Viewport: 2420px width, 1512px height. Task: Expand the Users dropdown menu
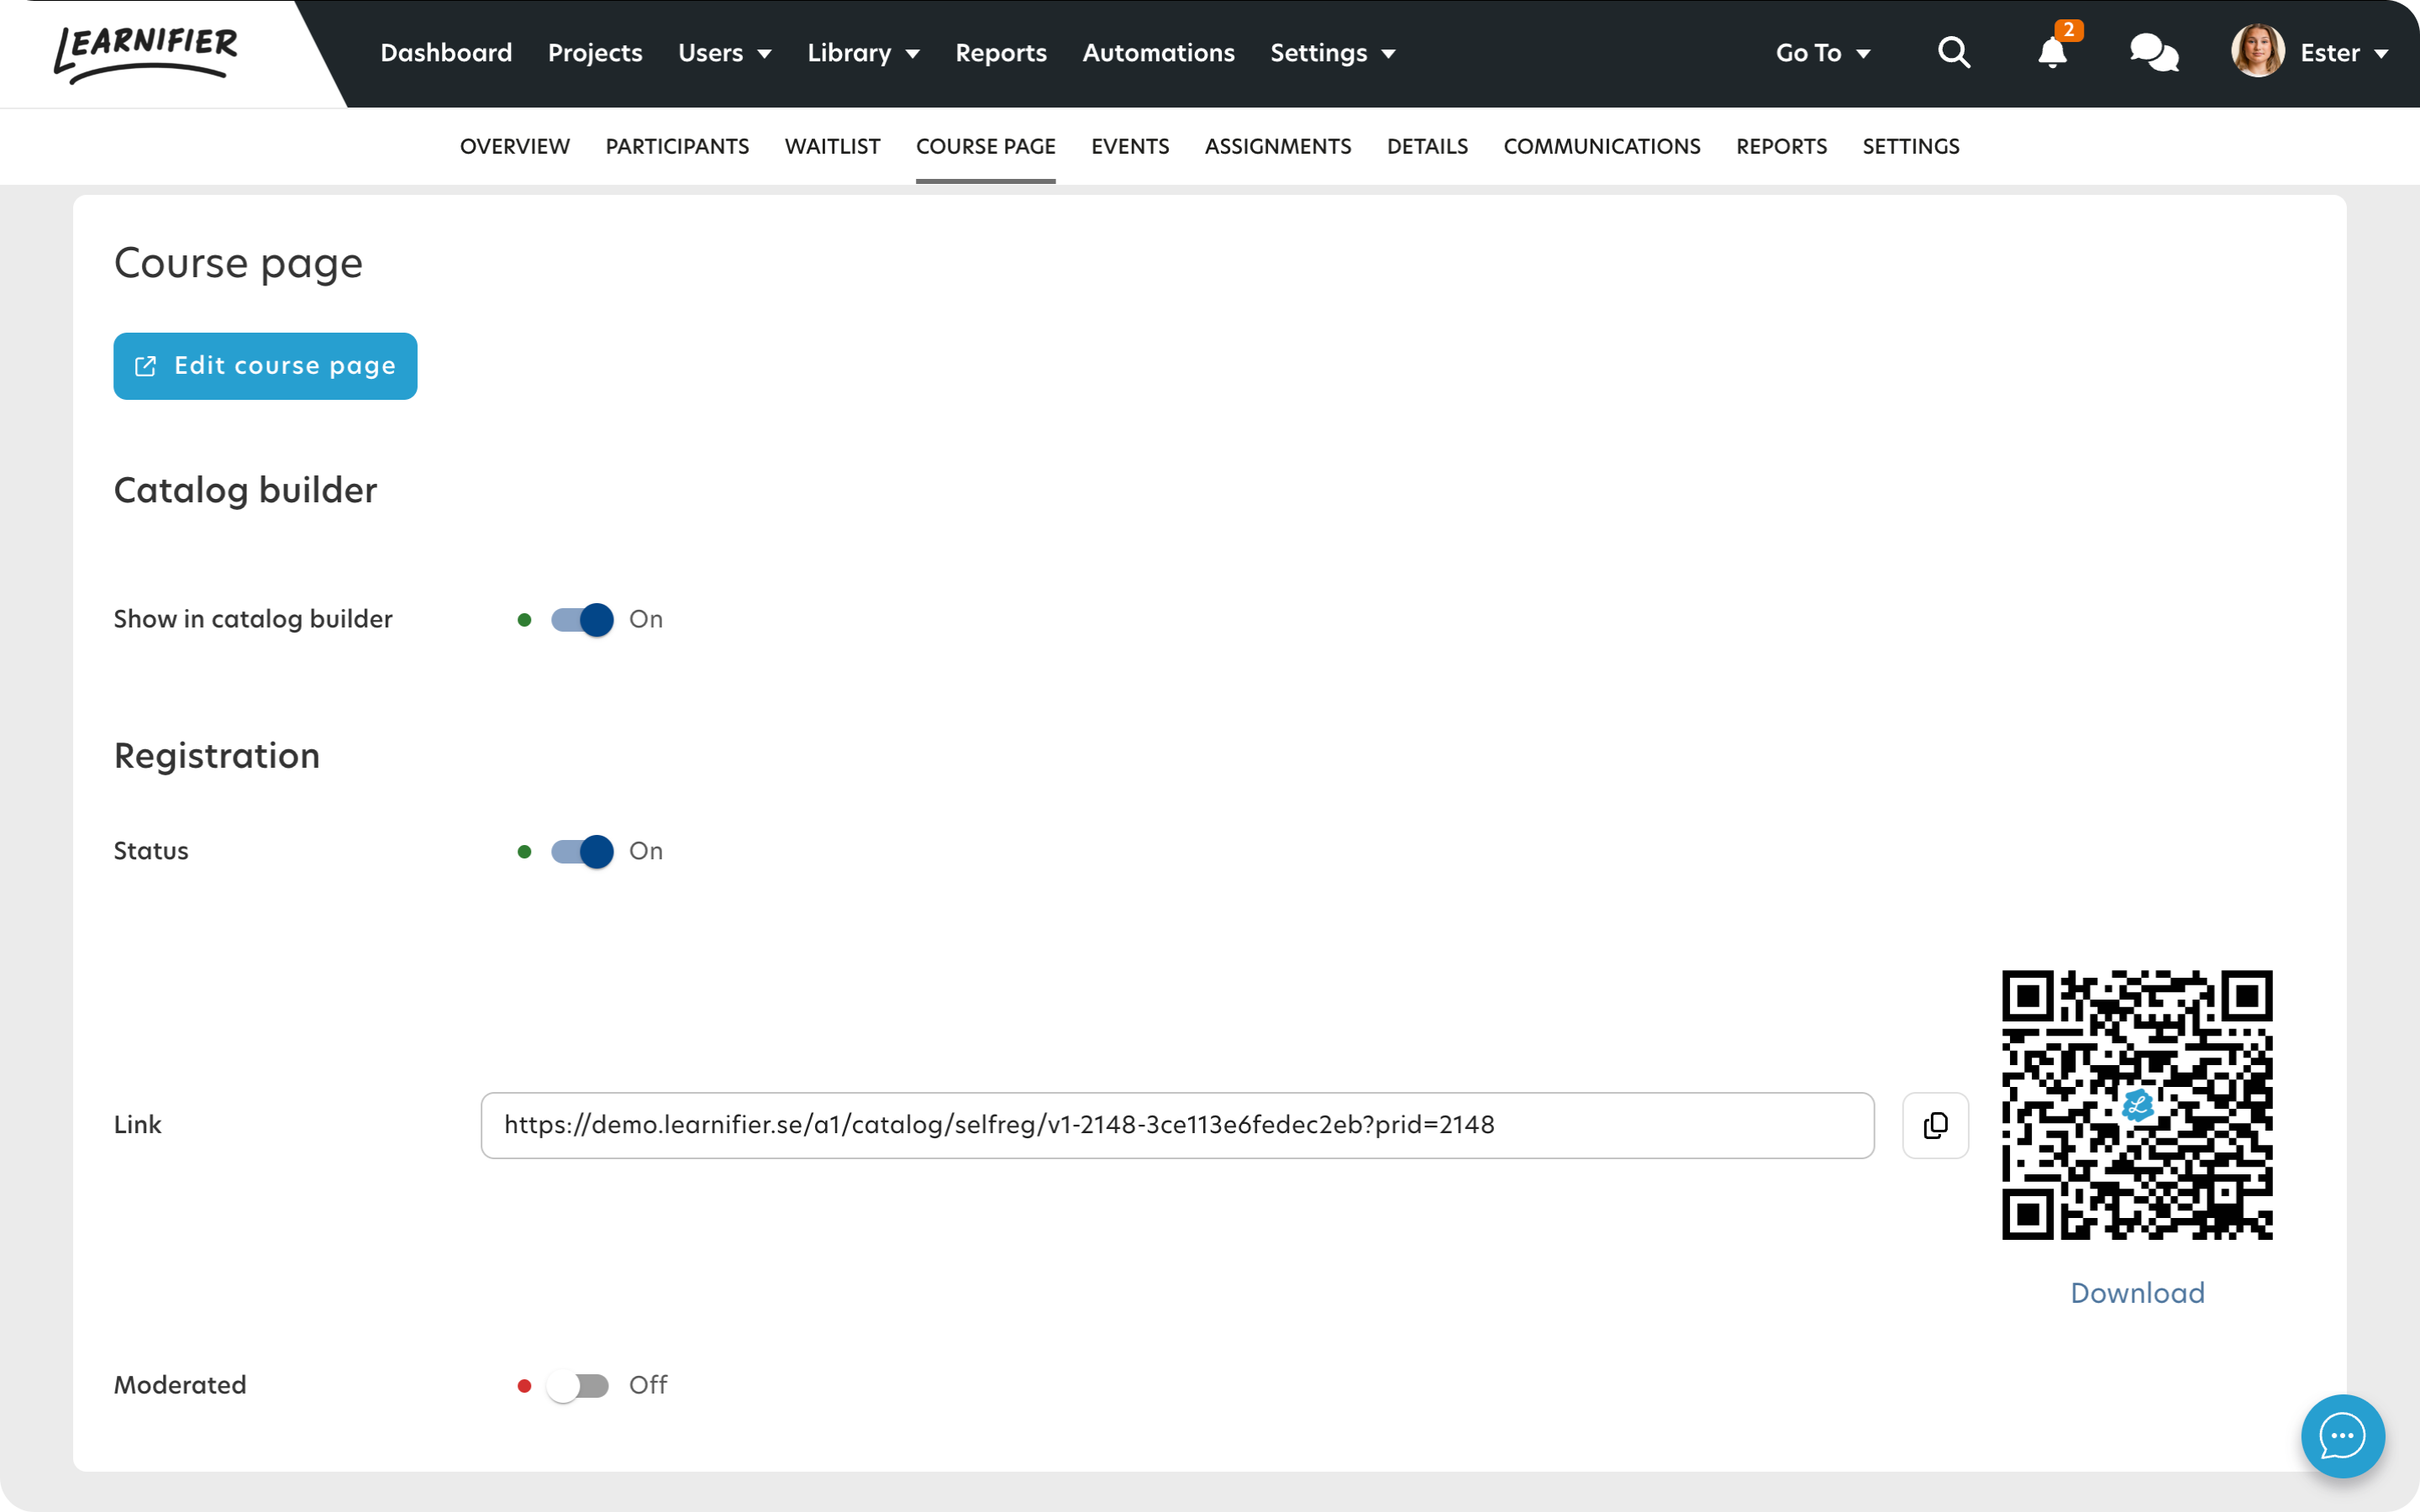(x=724, y=53)
